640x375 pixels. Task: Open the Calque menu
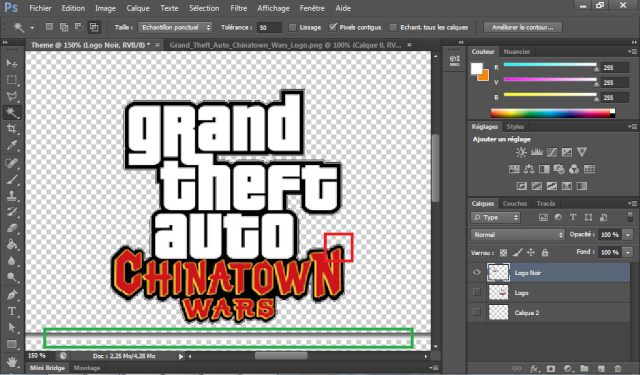[138, 8]
